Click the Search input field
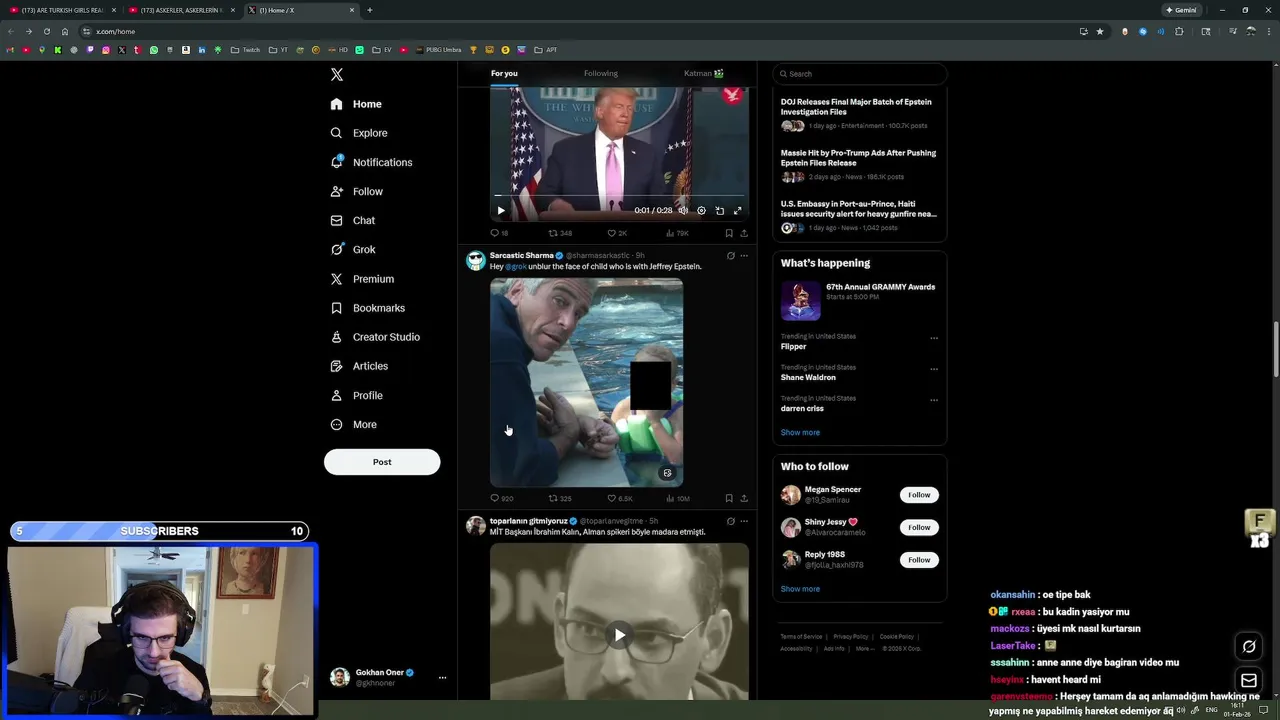The image size is (1280, 720). [x=859, y=74]
